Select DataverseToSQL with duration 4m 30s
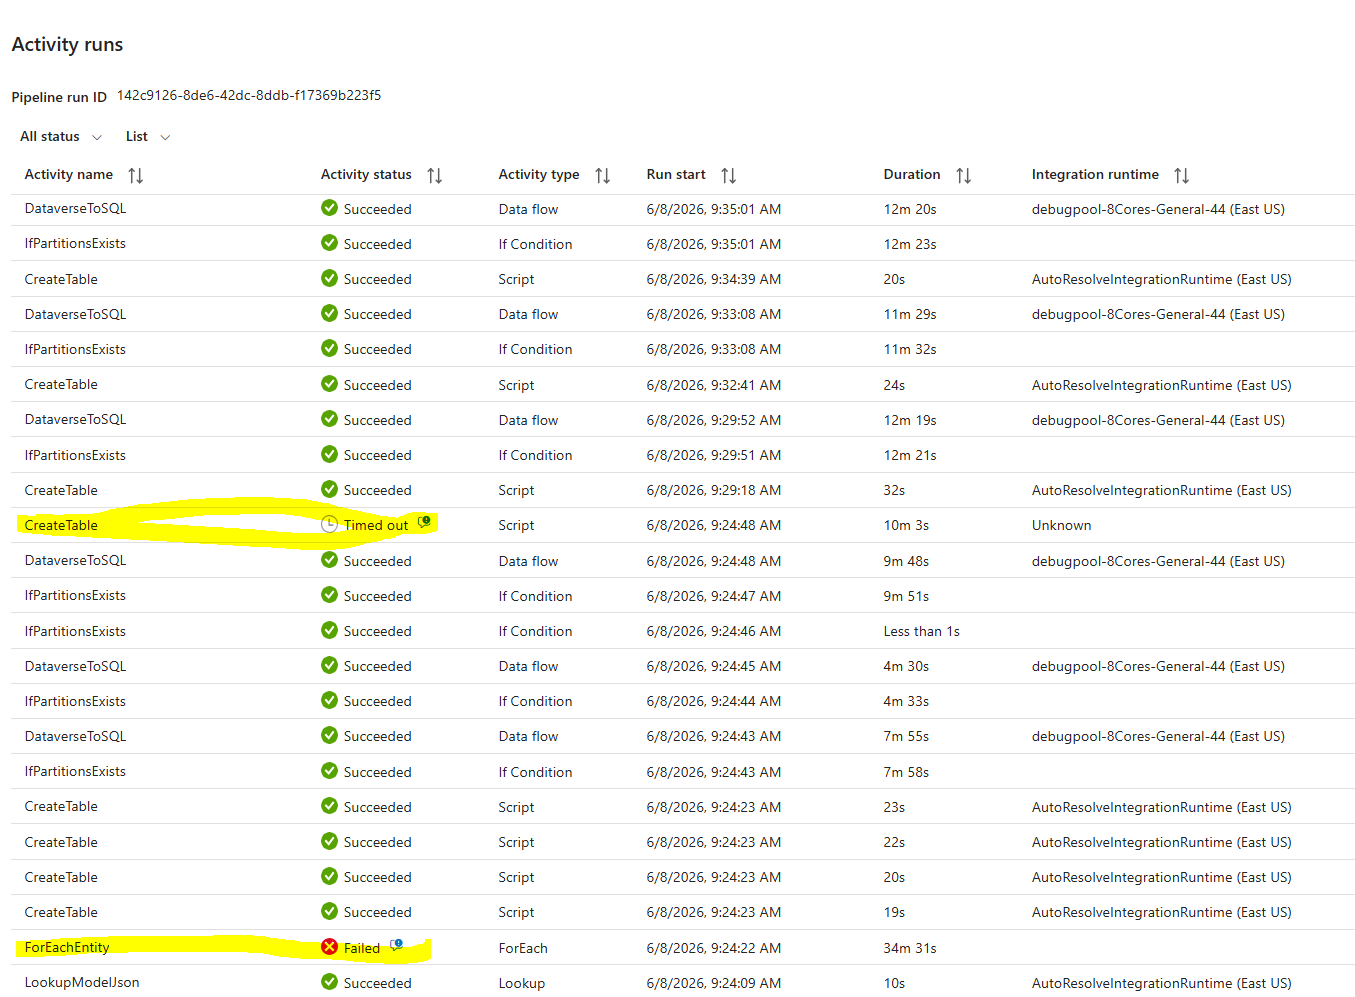The width and height of the screenshot is (1355, 997). (x=76, y=666)
